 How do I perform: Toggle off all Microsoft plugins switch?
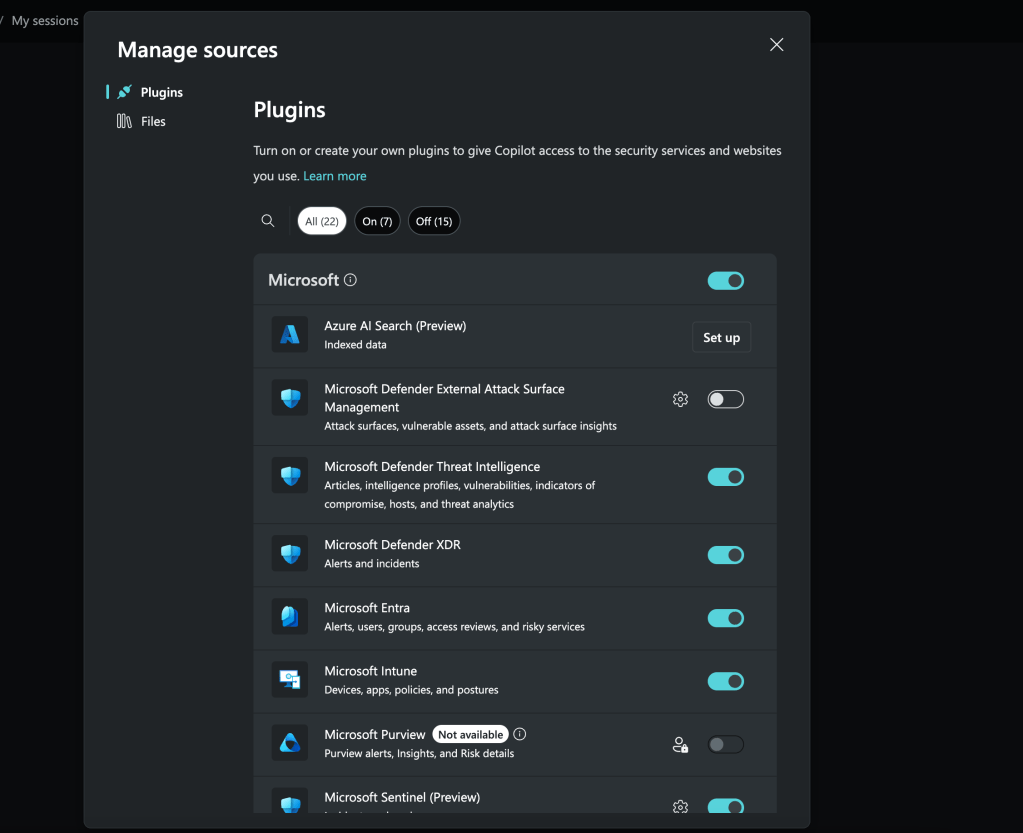(725, 281)
